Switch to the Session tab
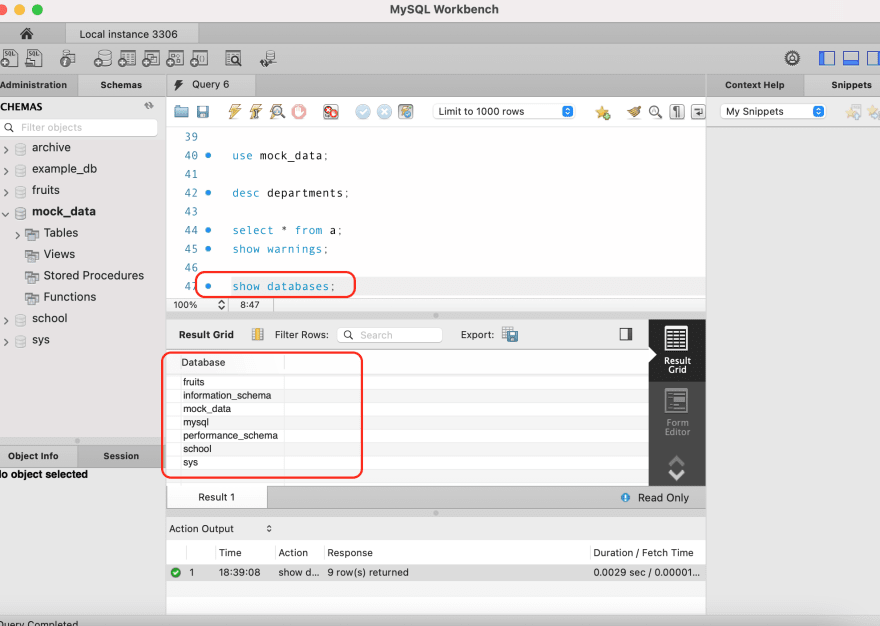 pyautogui.click(x=121, y=456)
